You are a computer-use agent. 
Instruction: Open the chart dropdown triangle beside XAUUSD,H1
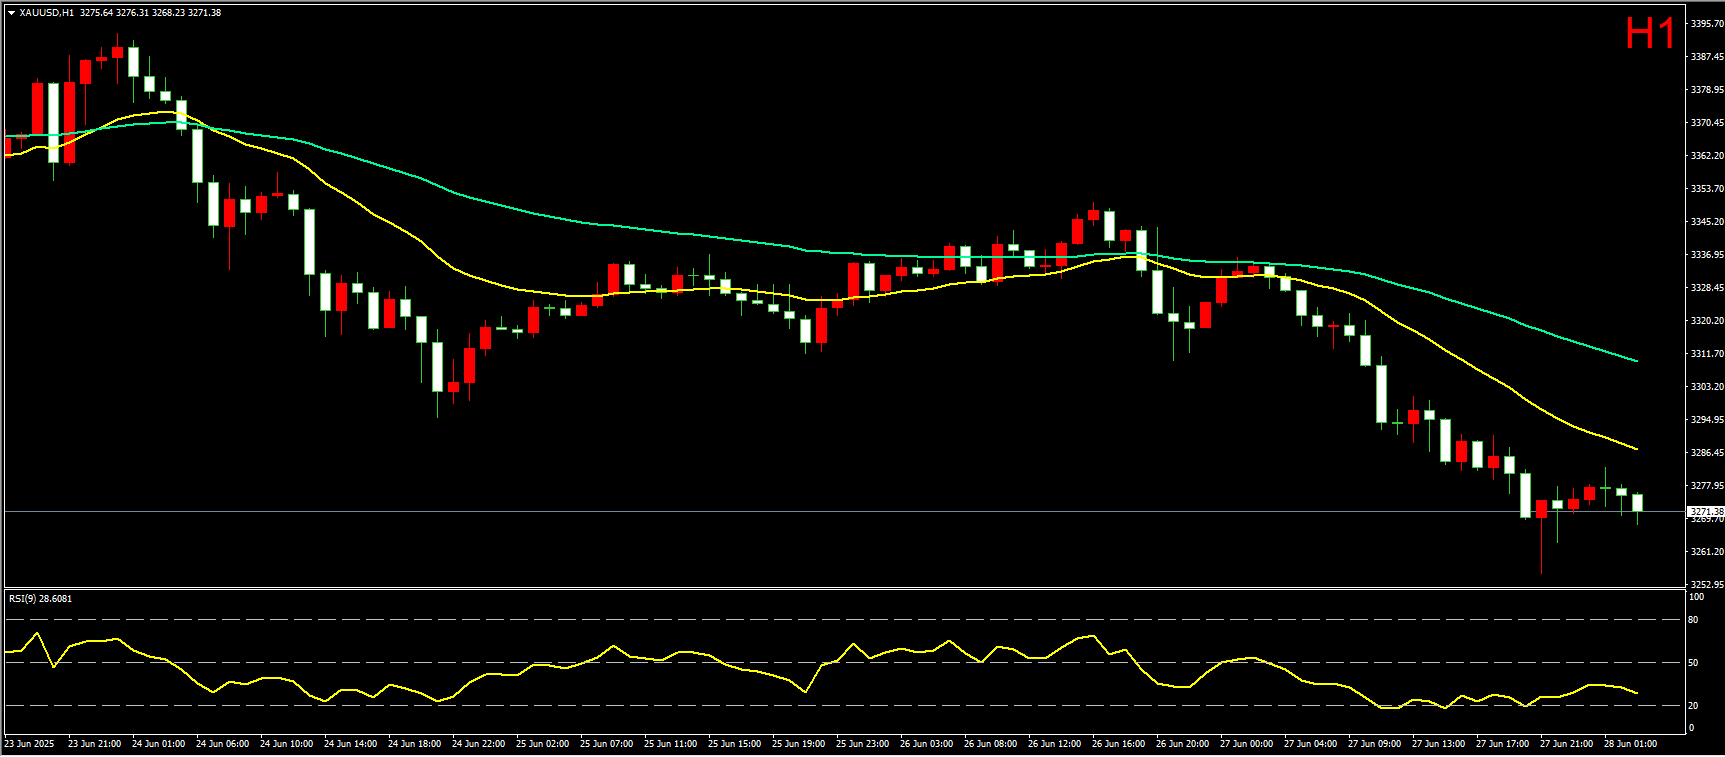(x=11, y=13)
